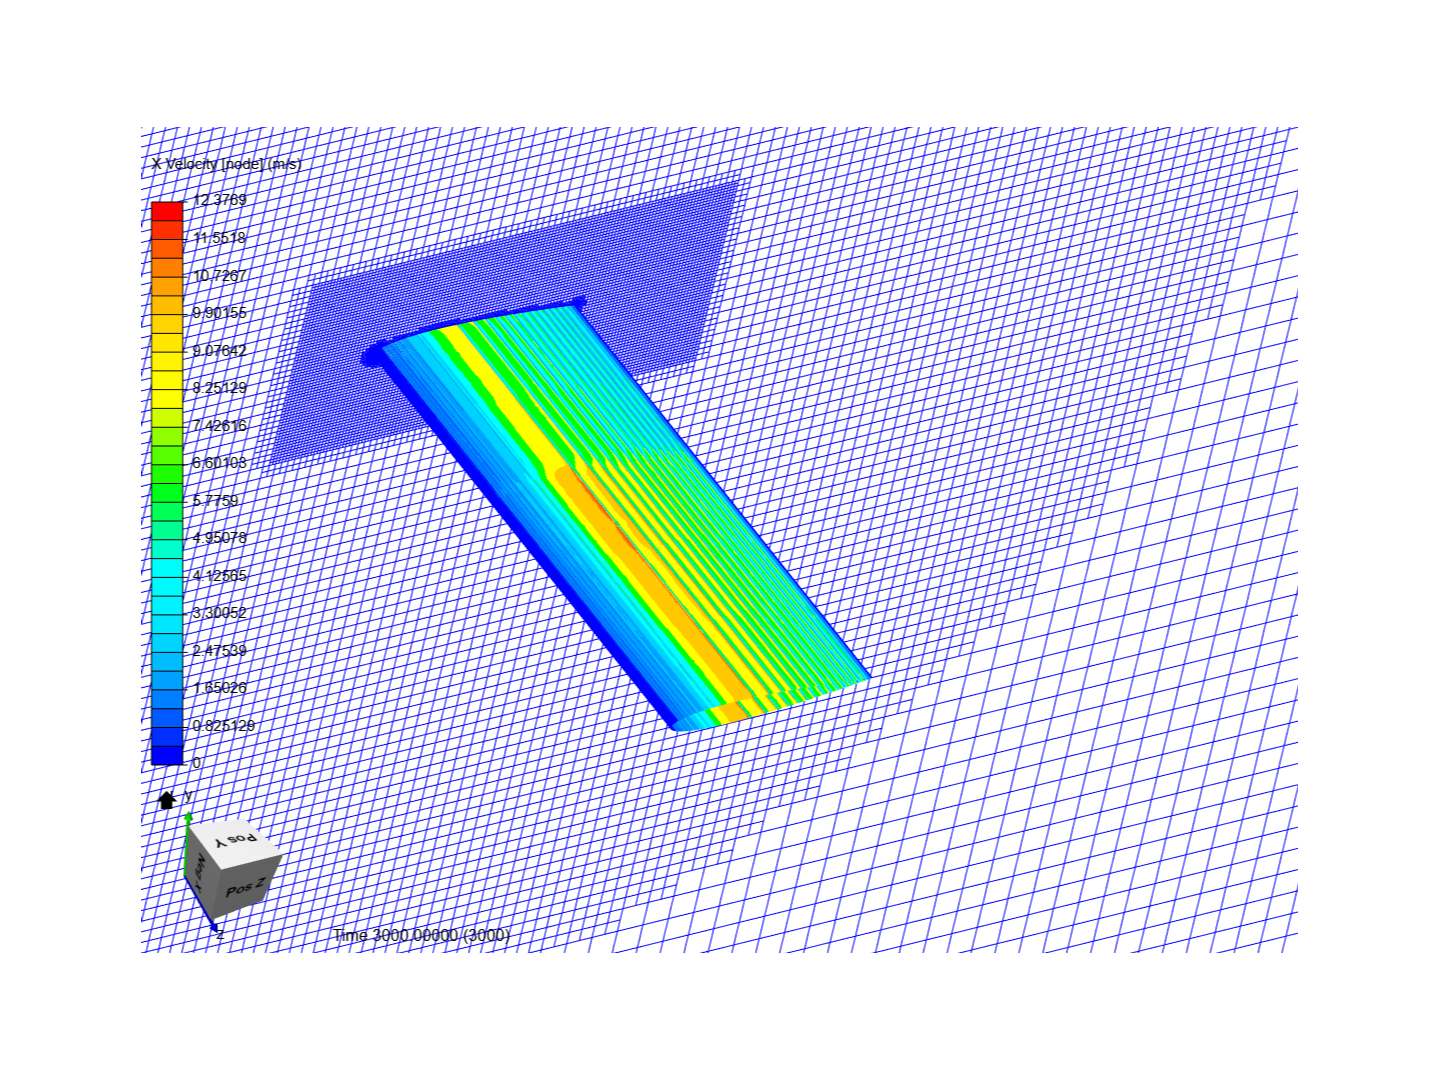Click the dark blue bottom band of the legend
Image resolution: width=1440 pixels, height=1080 pixels.
(167, 755)
